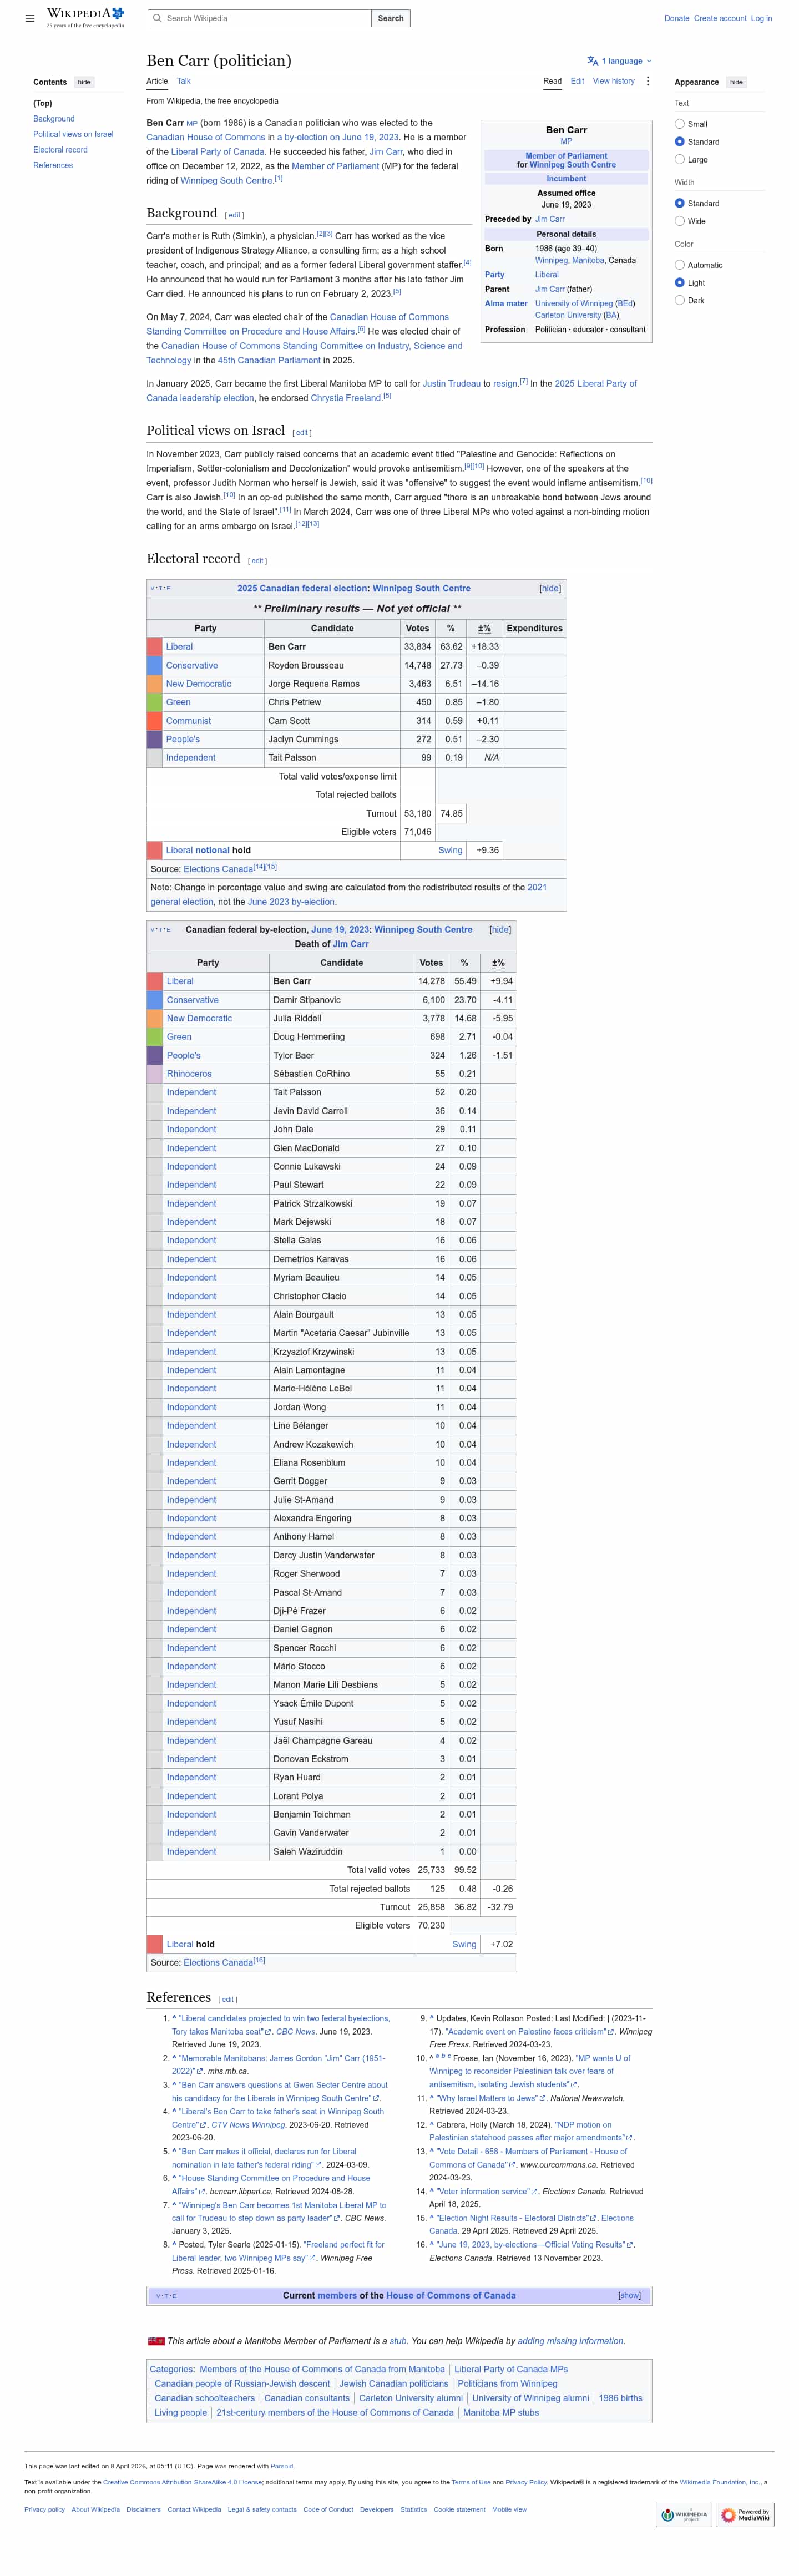Hide the 2025 federal election table
Image resolution: width=799 pixels, height=2576 pixels.
550,588
